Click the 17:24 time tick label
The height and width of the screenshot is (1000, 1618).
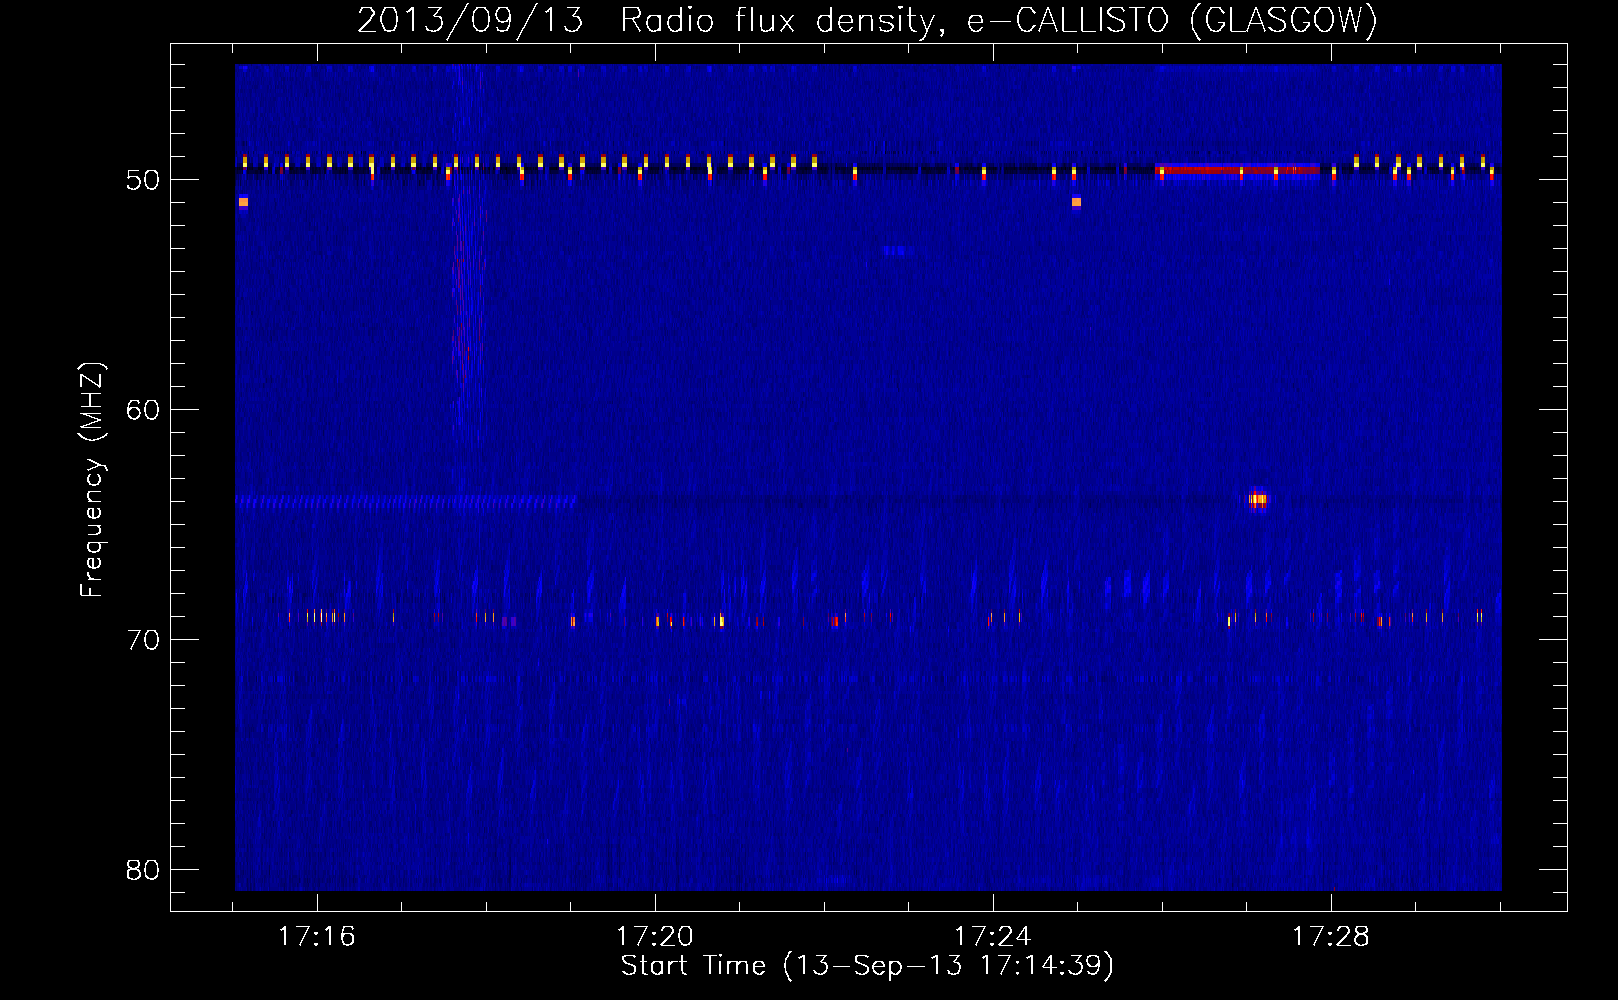993,937
